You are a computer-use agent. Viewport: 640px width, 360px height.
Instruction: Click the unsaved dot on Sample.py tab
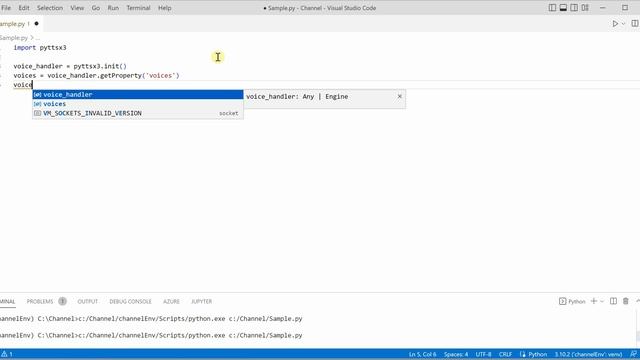(36, 24)
